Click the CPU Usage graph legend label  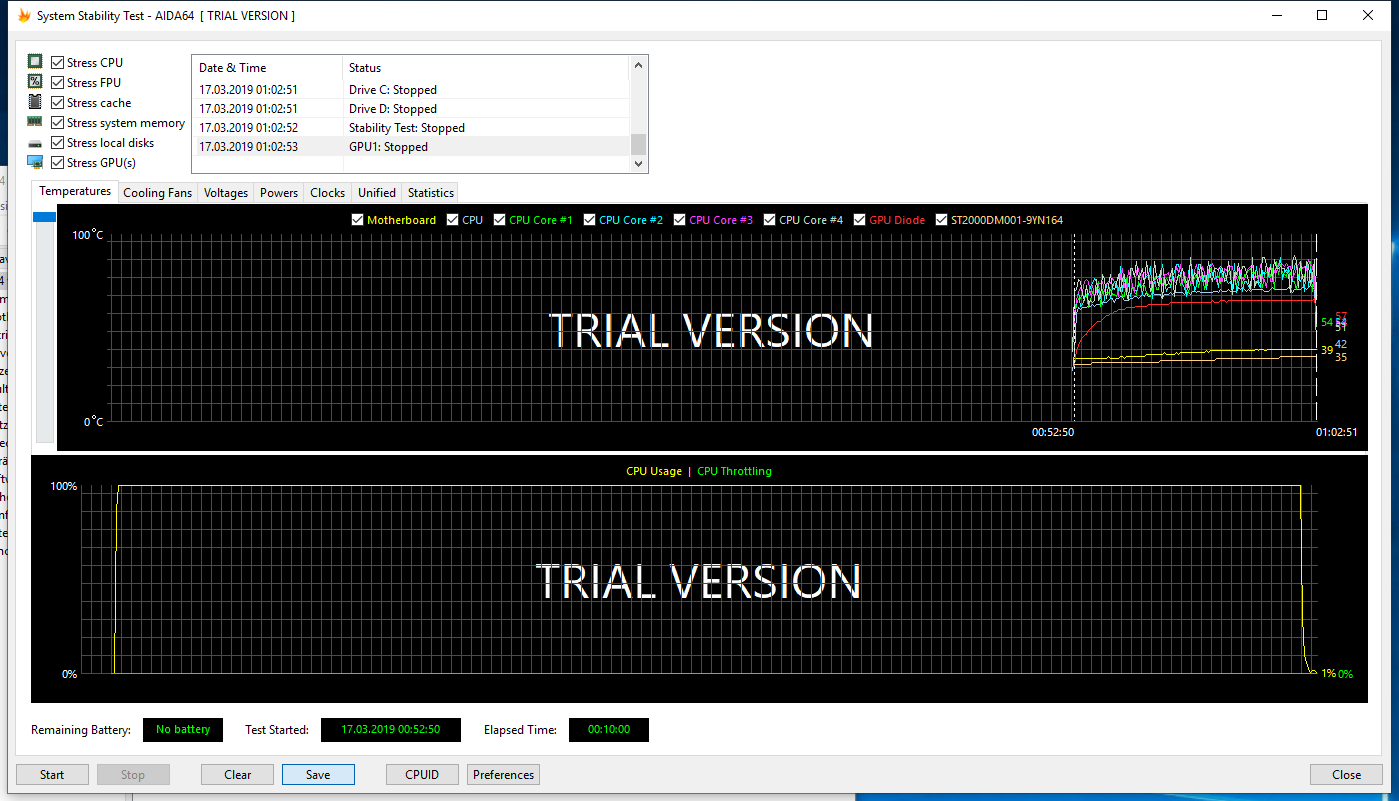point(654,471)
